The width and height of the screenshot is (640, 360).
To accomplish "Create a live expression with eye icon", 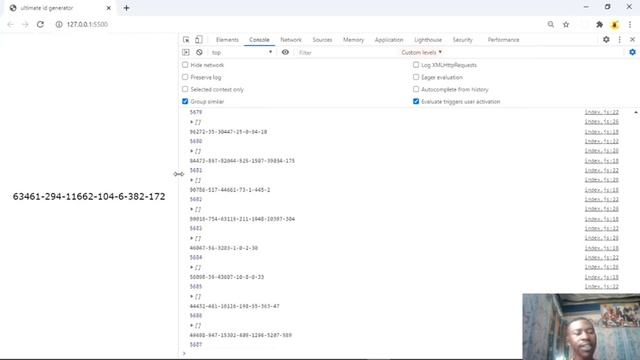I will (x=285, y=52).
